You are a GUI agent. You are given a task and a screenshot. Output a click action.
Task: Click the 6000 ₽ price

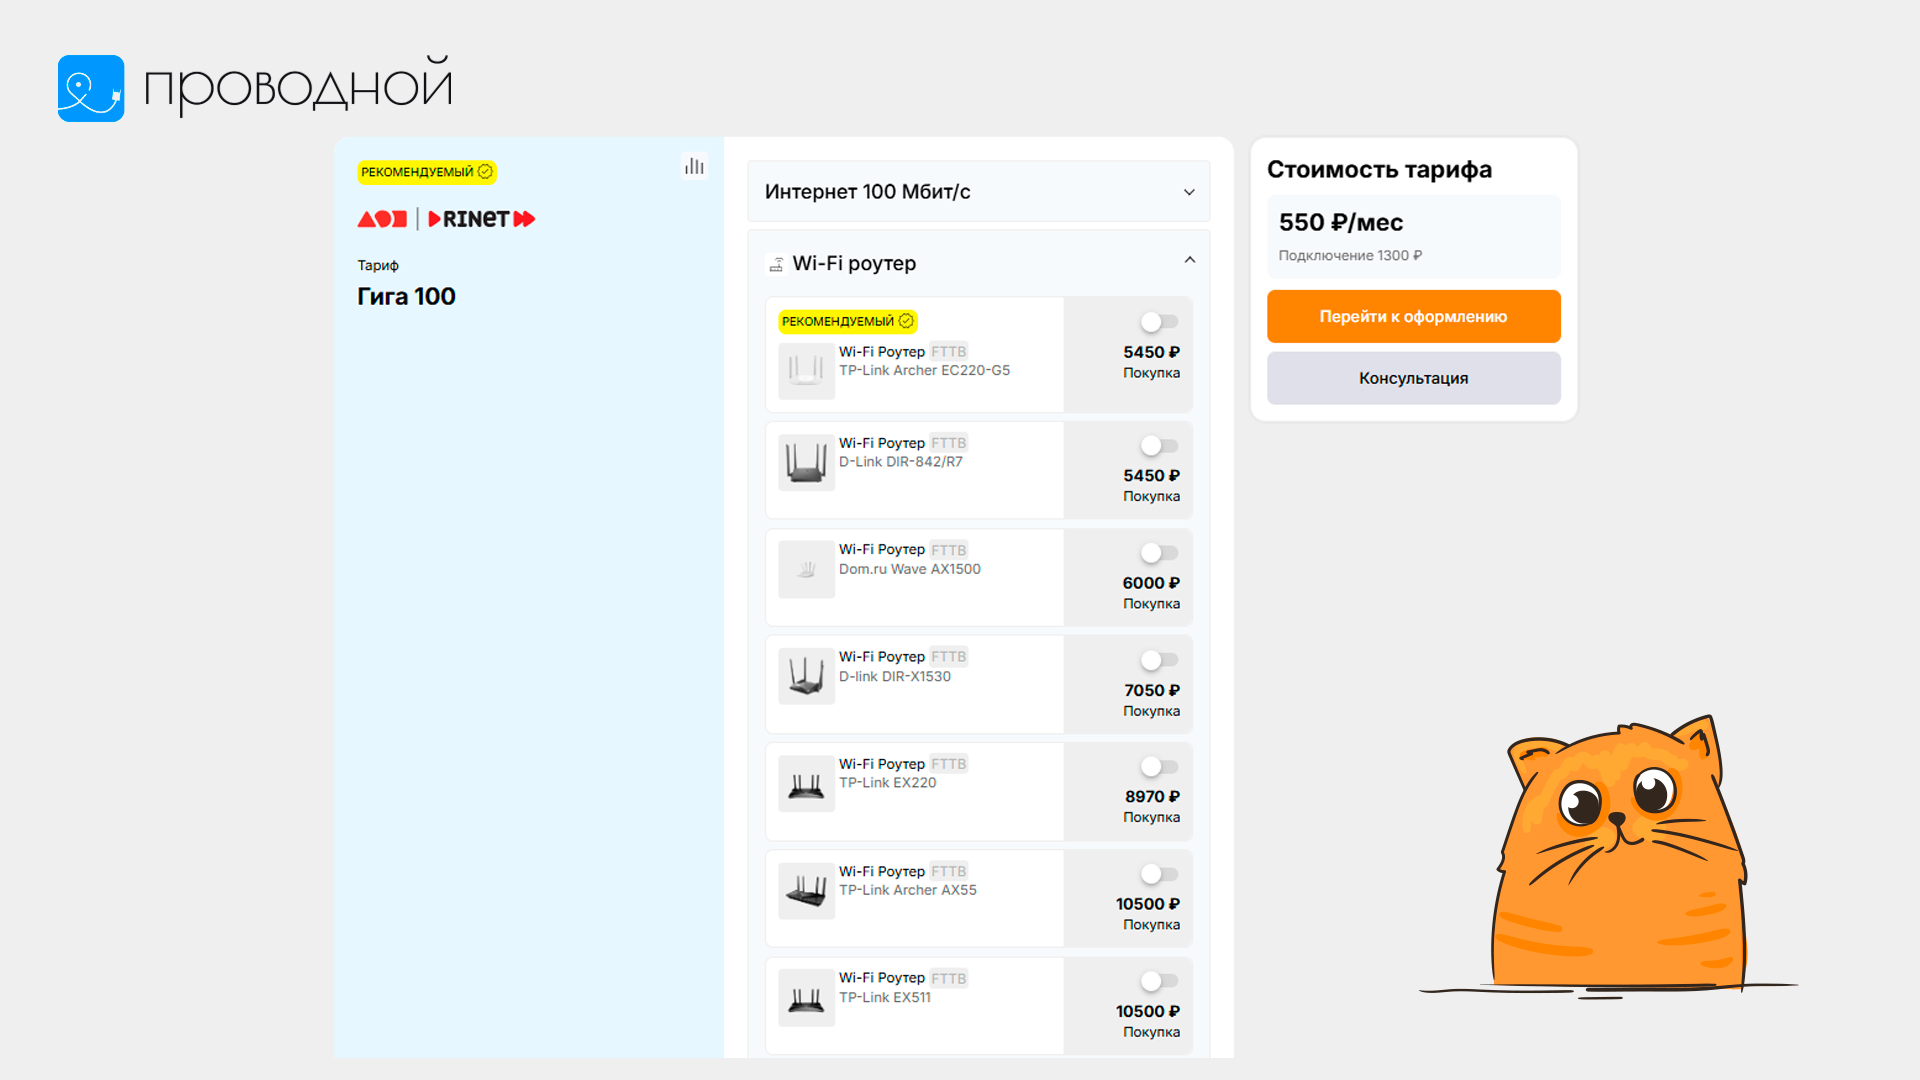pos(1151,583)
